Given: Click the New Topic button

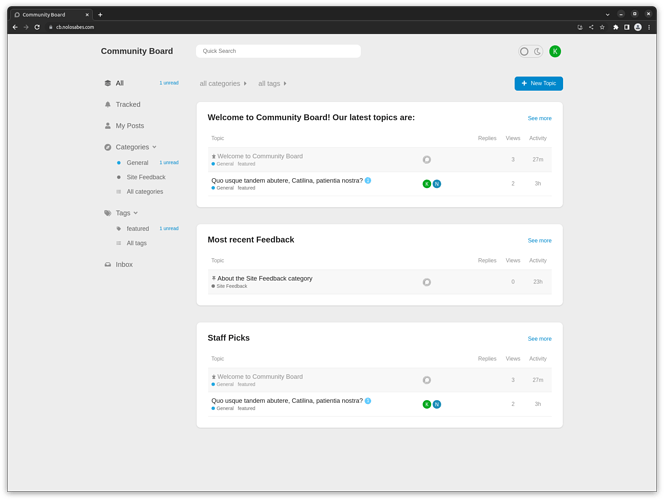Looking at the screenshot, I should 538,83.
